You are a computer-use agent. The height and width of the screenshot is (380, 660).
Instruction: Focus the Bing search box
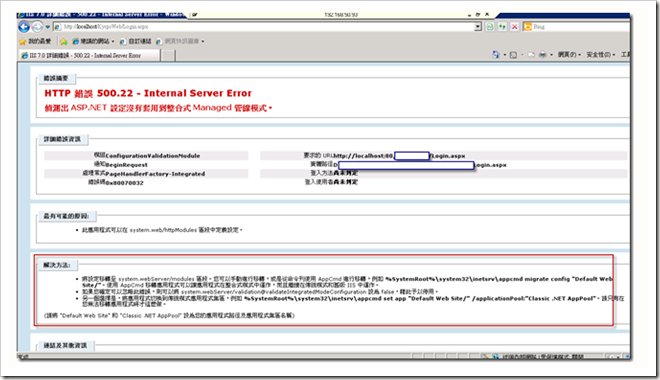pyautogui.click(x=581, y=27)
